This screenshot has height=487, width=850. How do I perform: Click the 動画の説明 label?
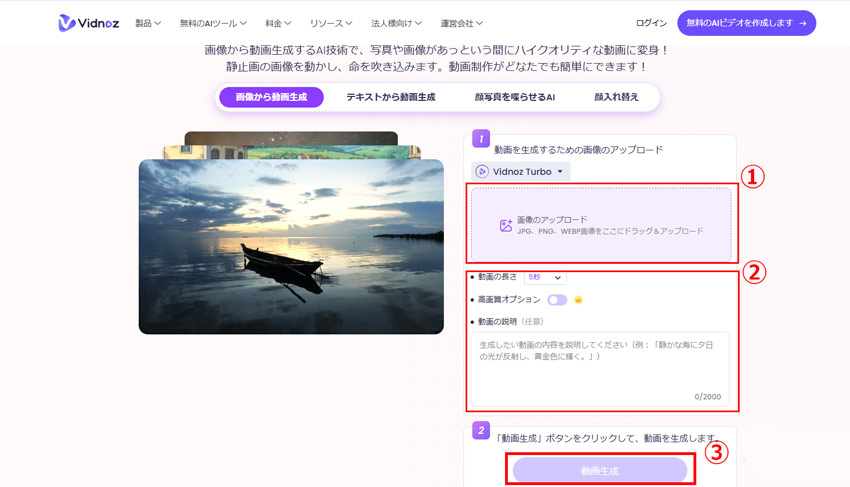[497, 322]
